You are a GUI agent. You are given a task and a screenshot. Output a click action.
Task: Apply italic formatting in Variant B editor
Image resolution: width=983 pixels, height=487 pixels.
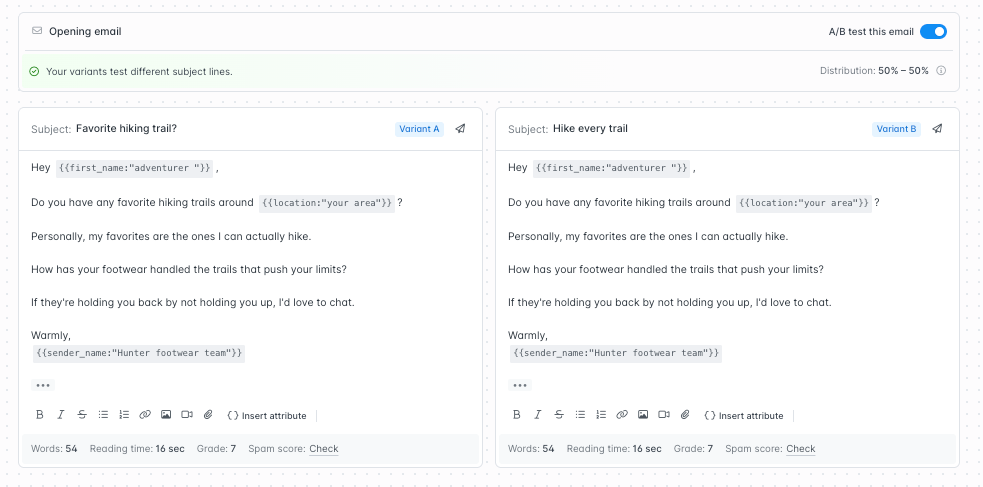[x=538, y=415]
